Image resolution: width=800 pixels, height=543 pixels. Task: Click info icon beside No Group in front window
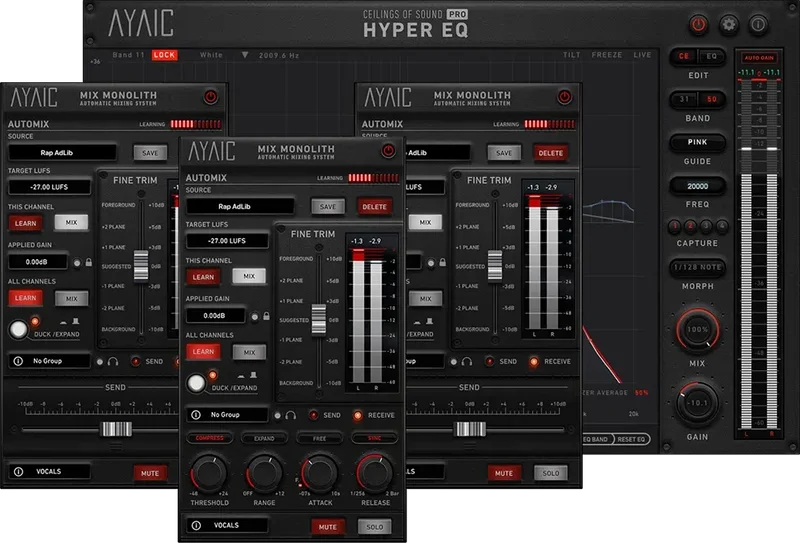[x=196, y=415]
